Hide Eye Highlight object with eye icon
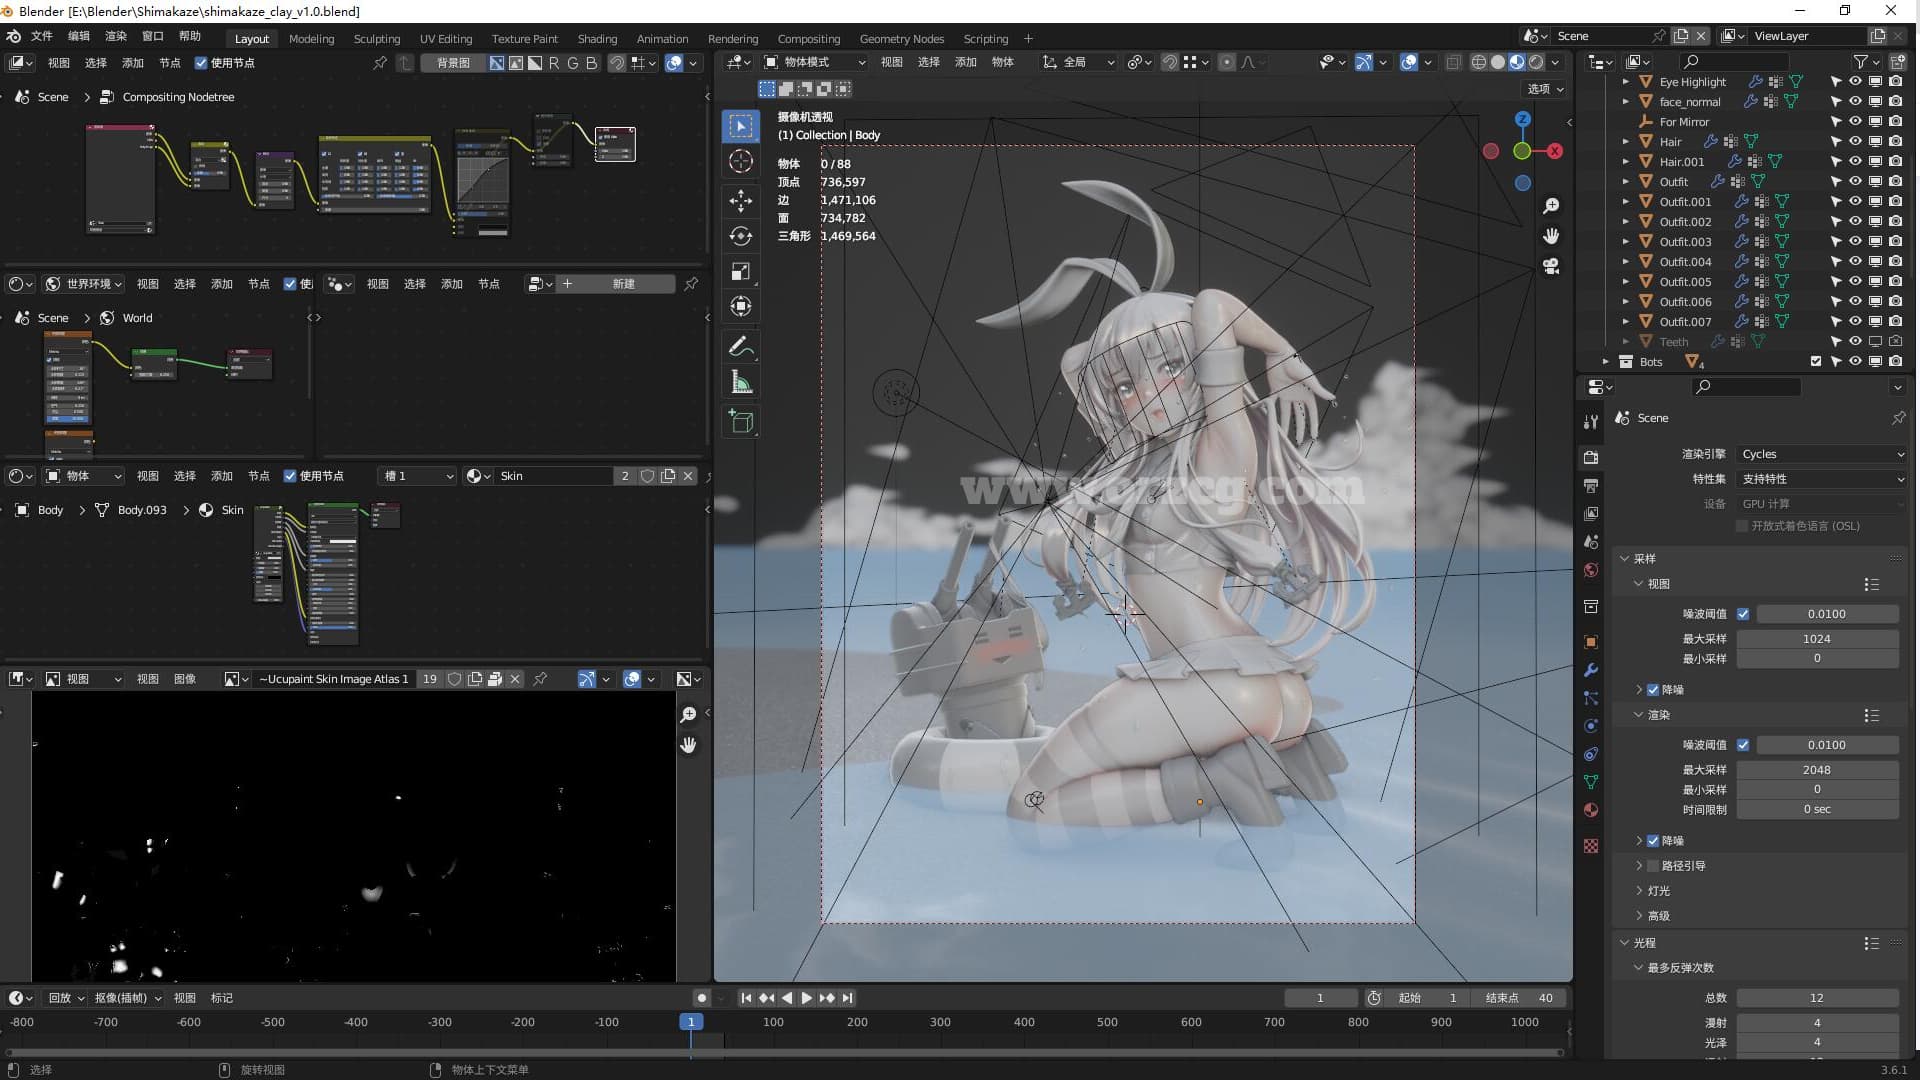 1855,82
